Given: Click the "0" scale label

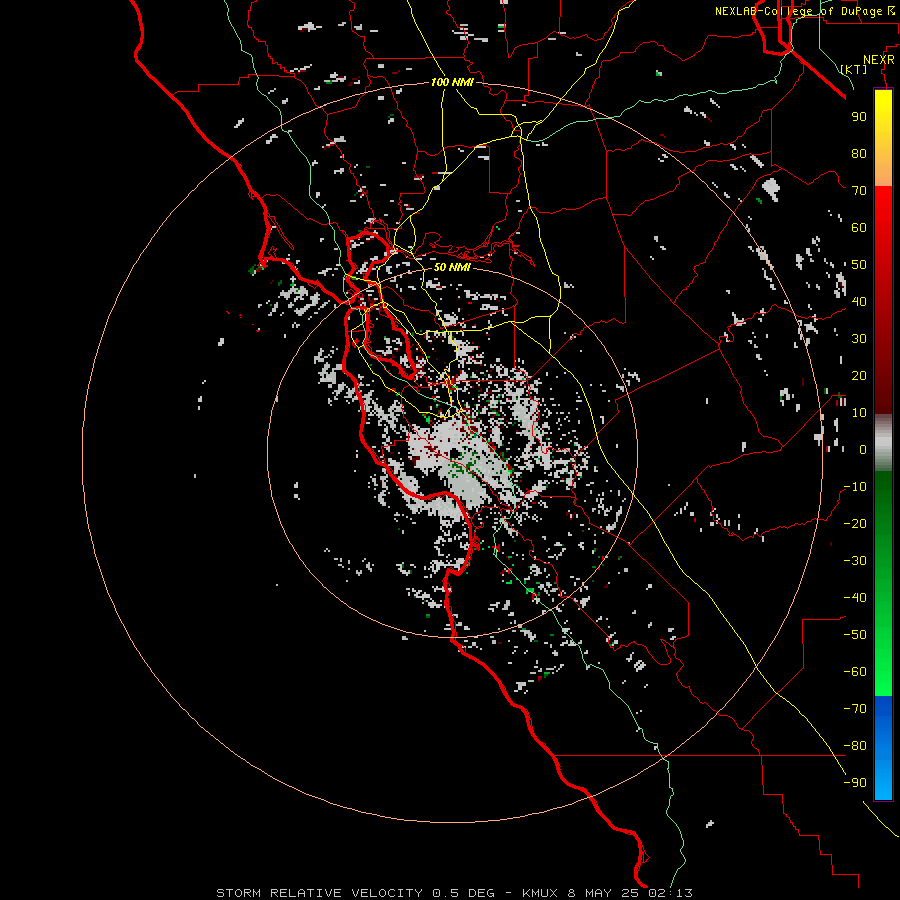Looking at the screenshot, I should pyautogui.click(x=863, y=450).
